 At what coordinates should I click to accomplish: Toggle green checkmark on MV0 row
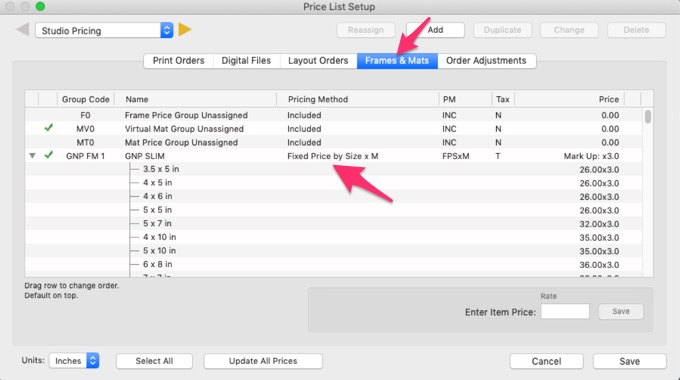[49, 128]
